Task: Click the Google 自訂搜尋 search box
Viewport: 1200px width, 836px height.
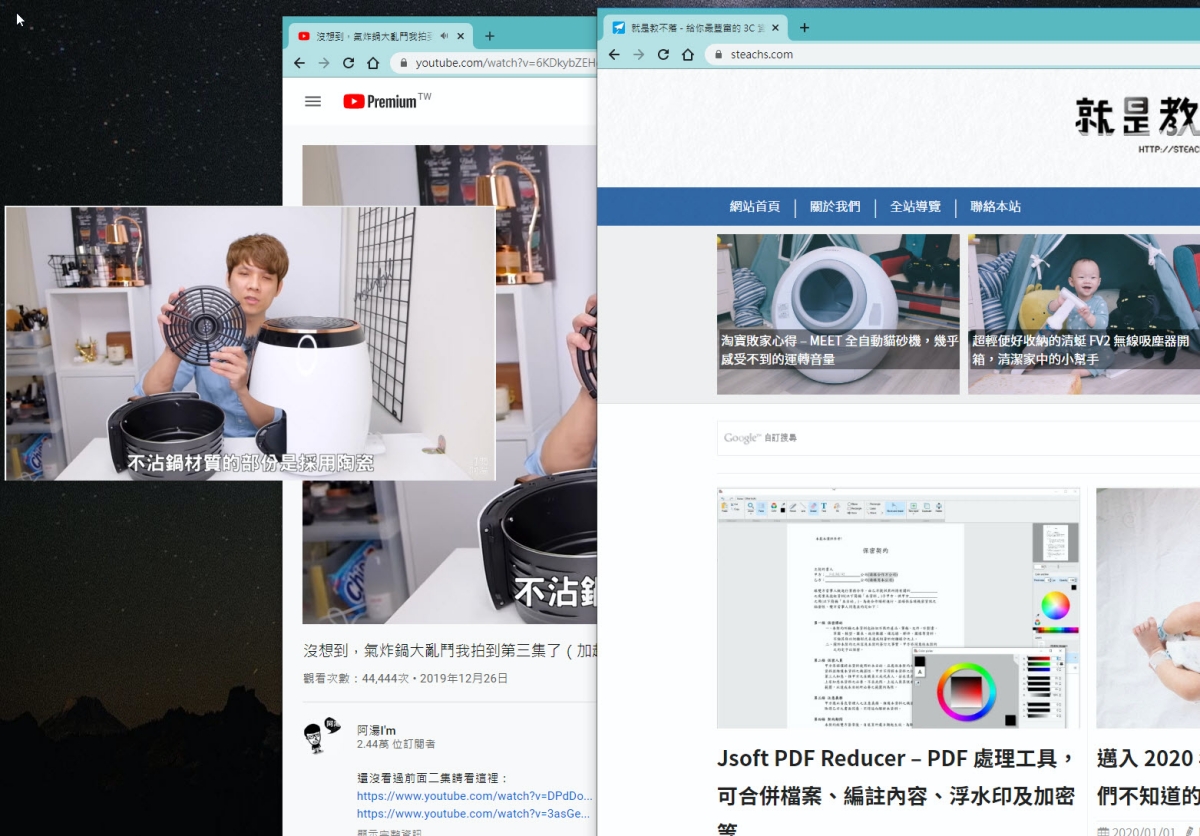Action: click(x=958, y=438)
